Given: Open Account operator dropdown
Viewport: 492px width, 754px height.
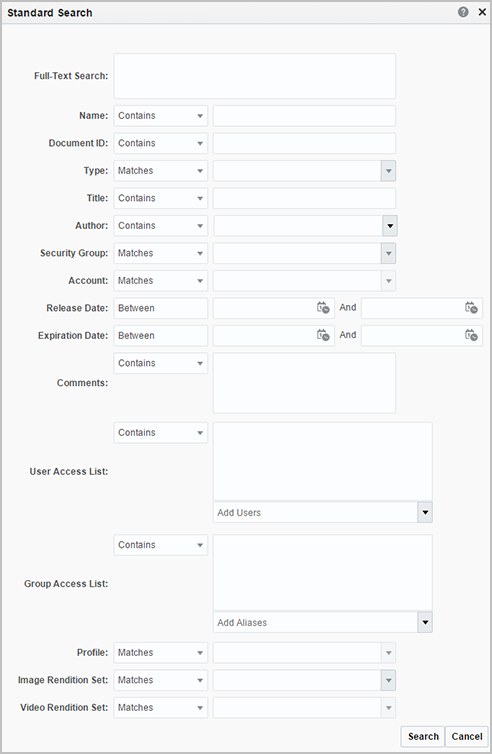Looking at the screenshot, I should pos(161,280).
